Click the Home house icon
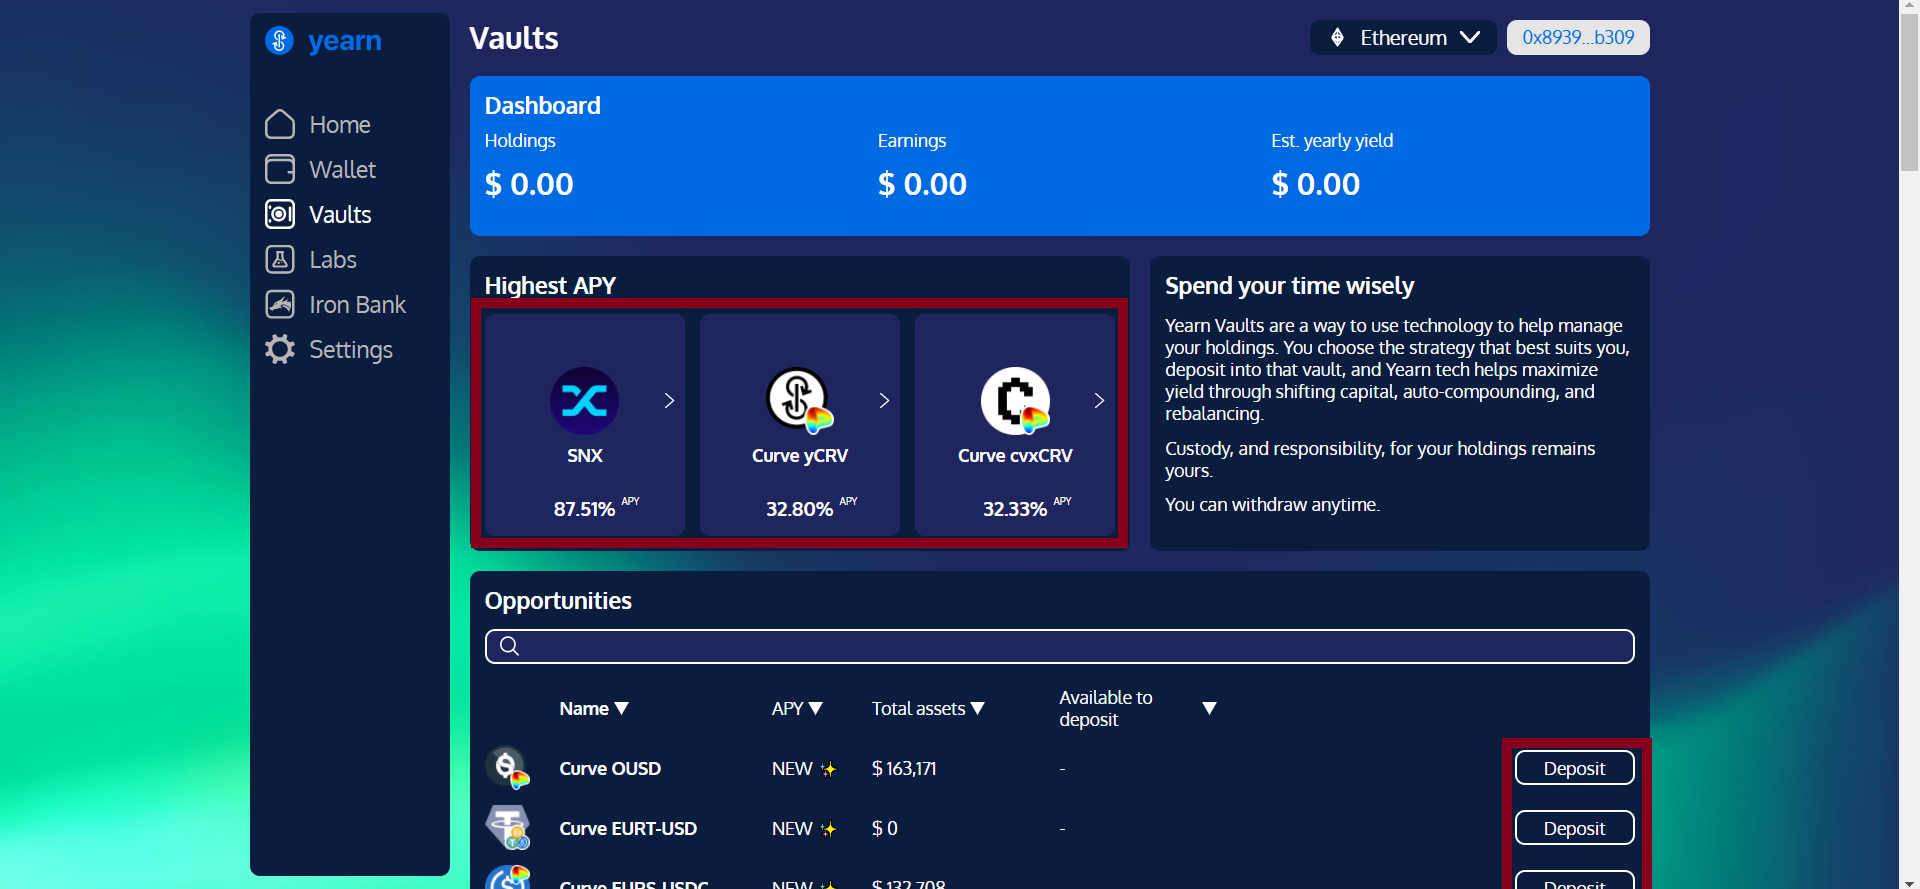Viewport: 1920px width, 889px height. click(280, 124)
